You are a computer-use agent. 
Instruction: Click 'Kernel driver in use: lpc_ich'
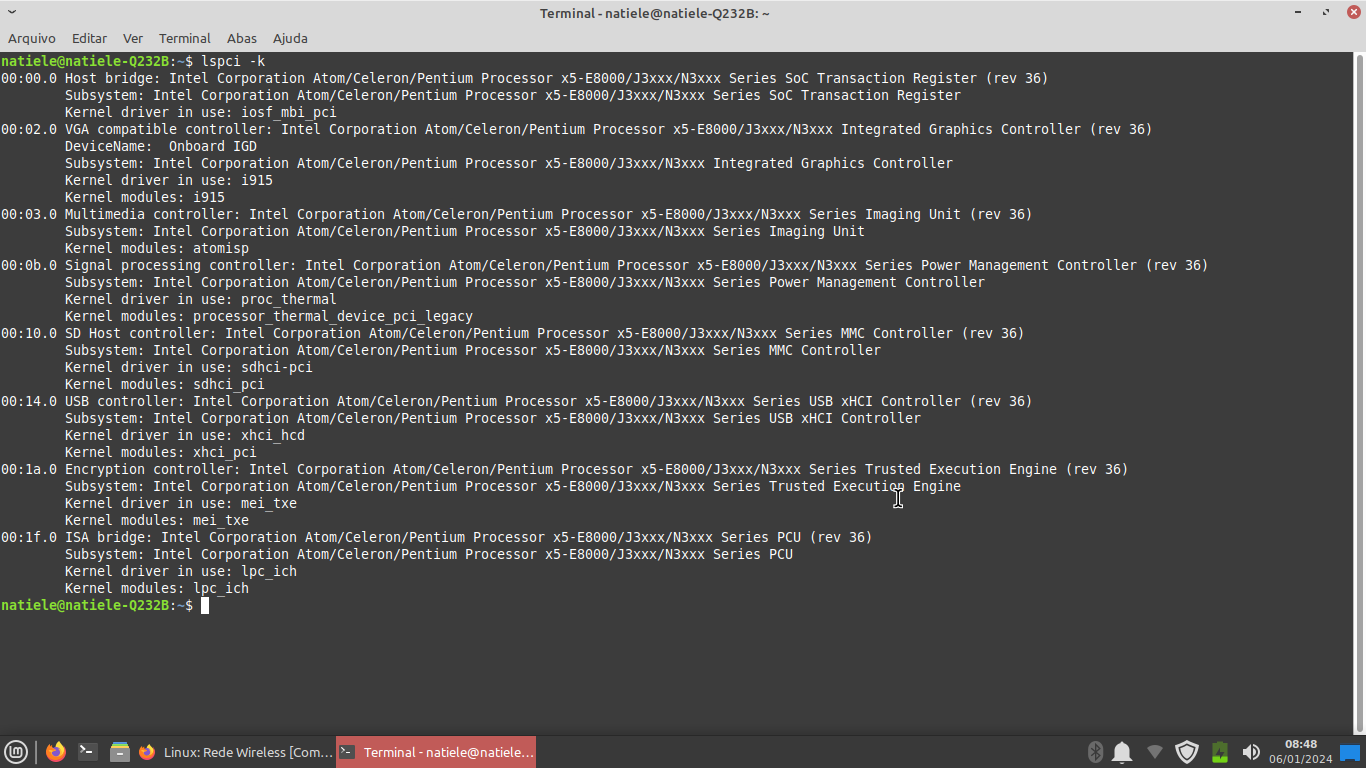tap(181, 571)
